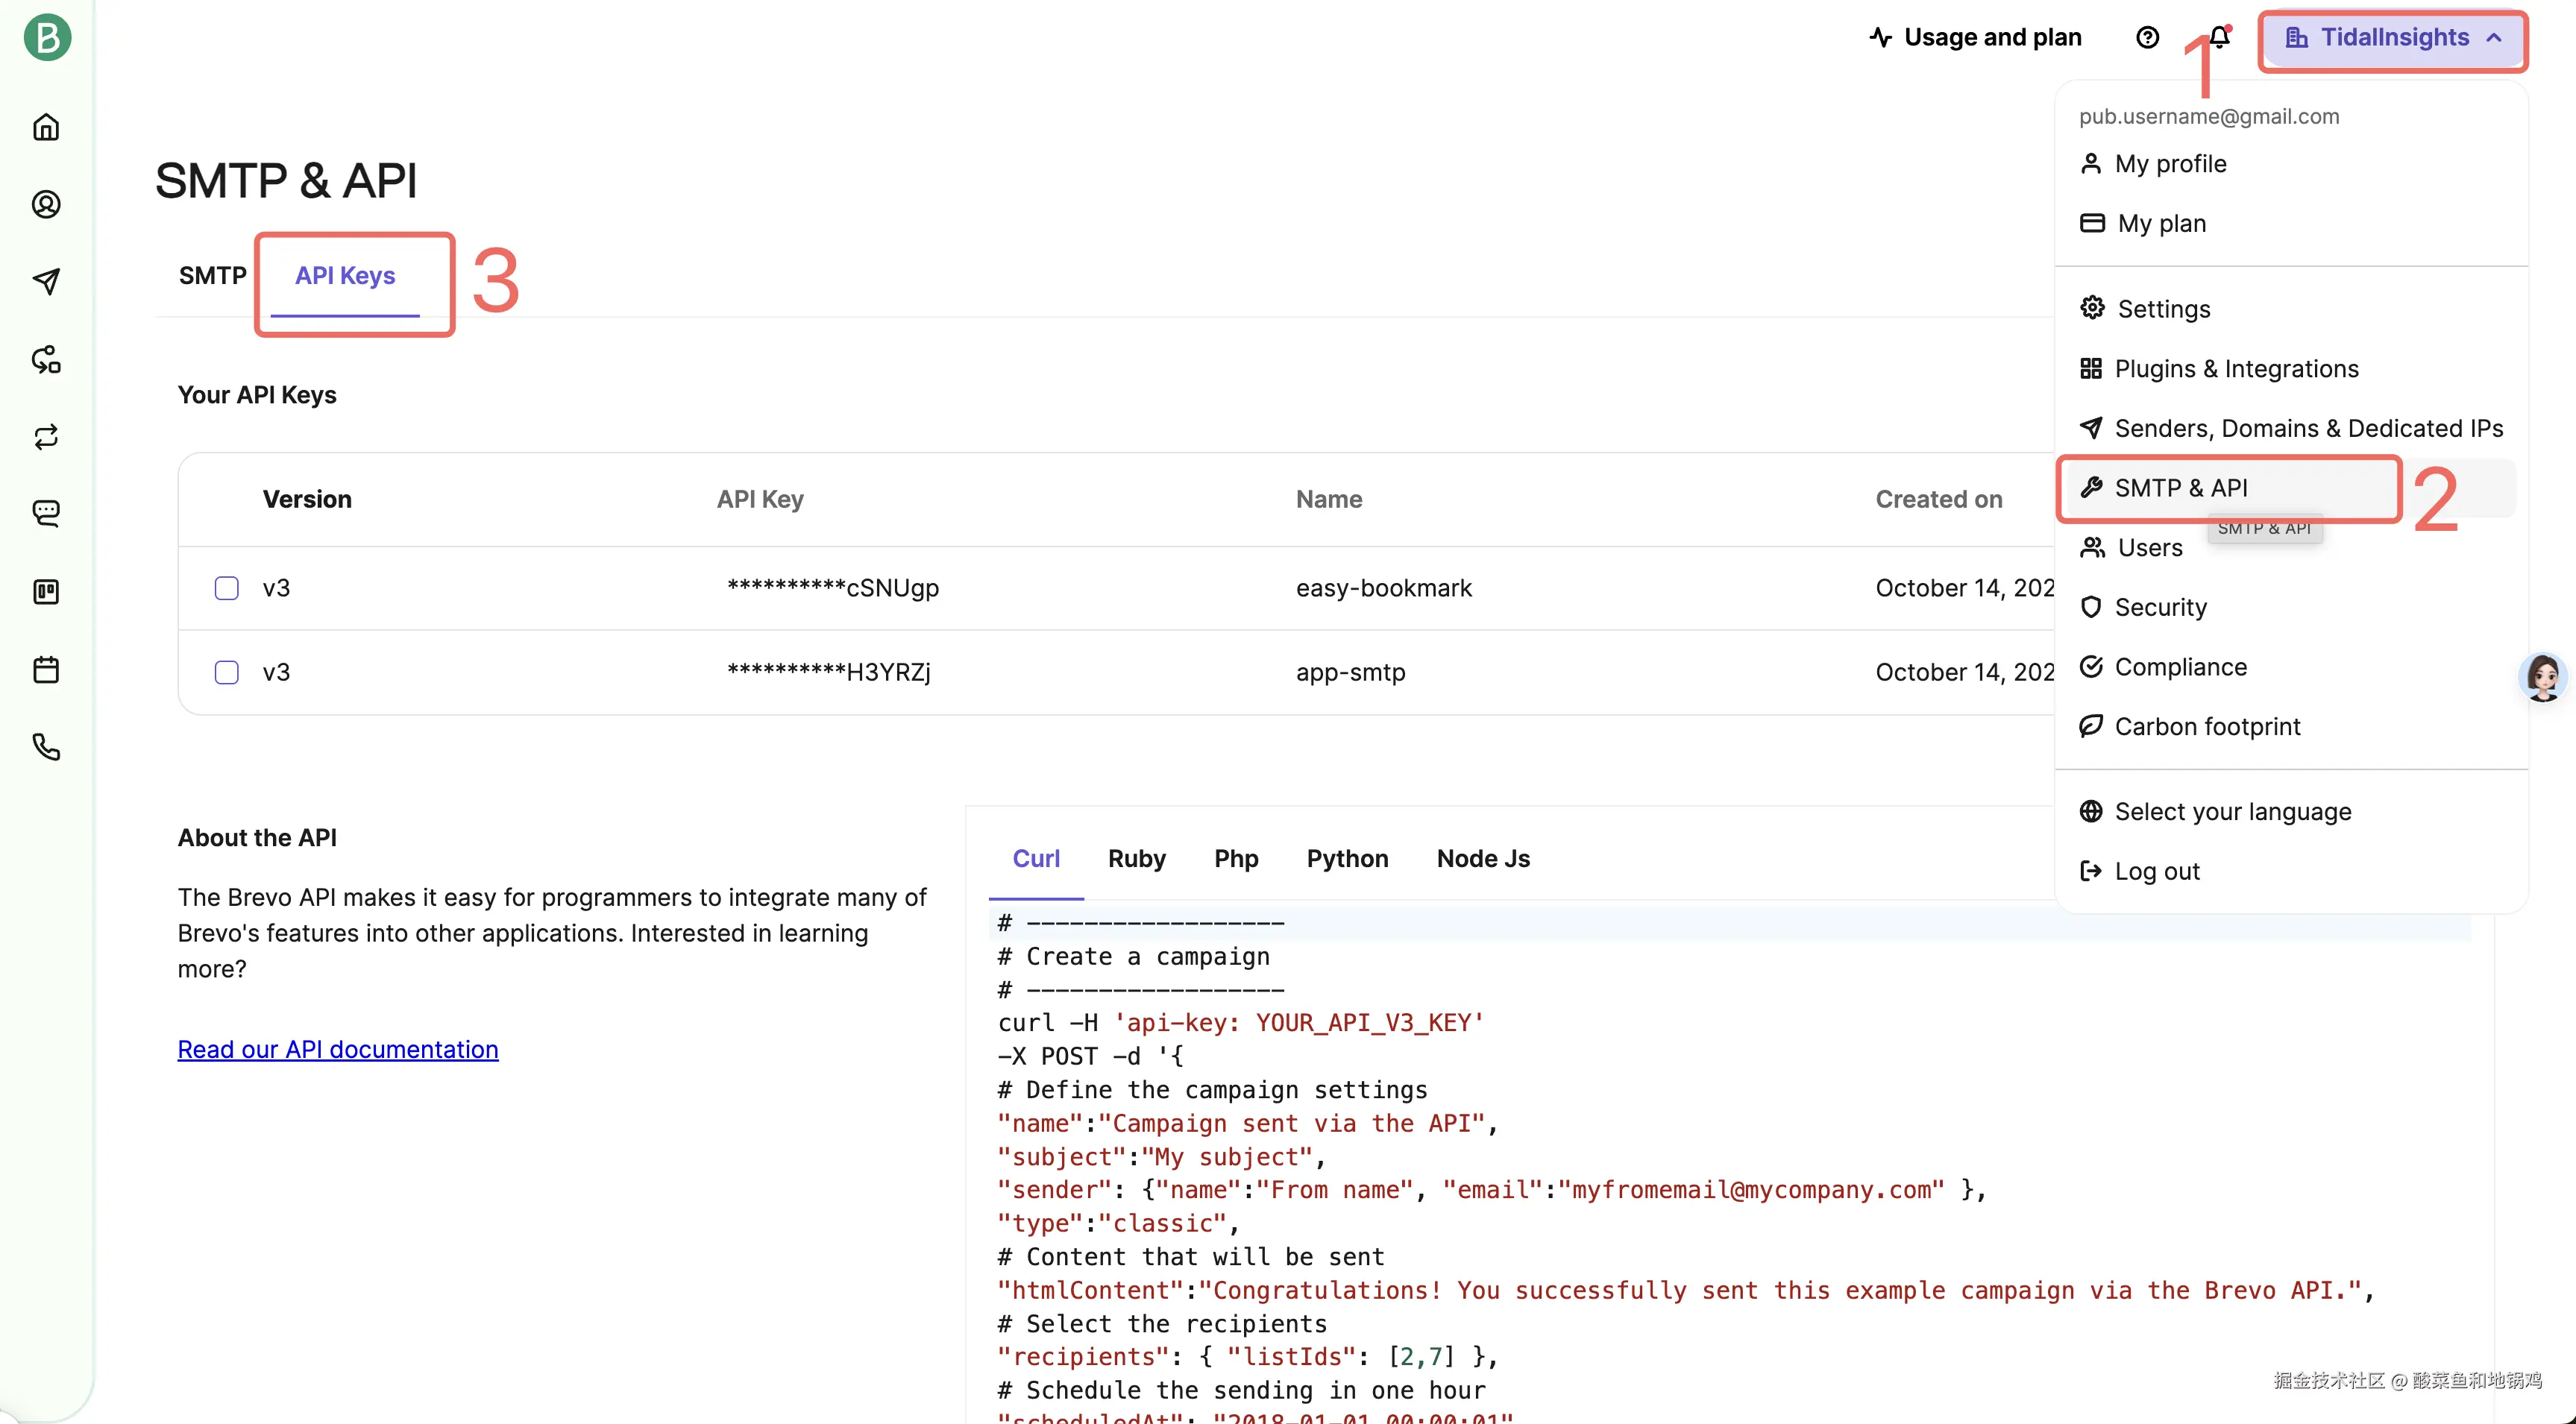Switch to the Python code tab
Screen dimensions: 2576x1424
tap(1346, 858)
